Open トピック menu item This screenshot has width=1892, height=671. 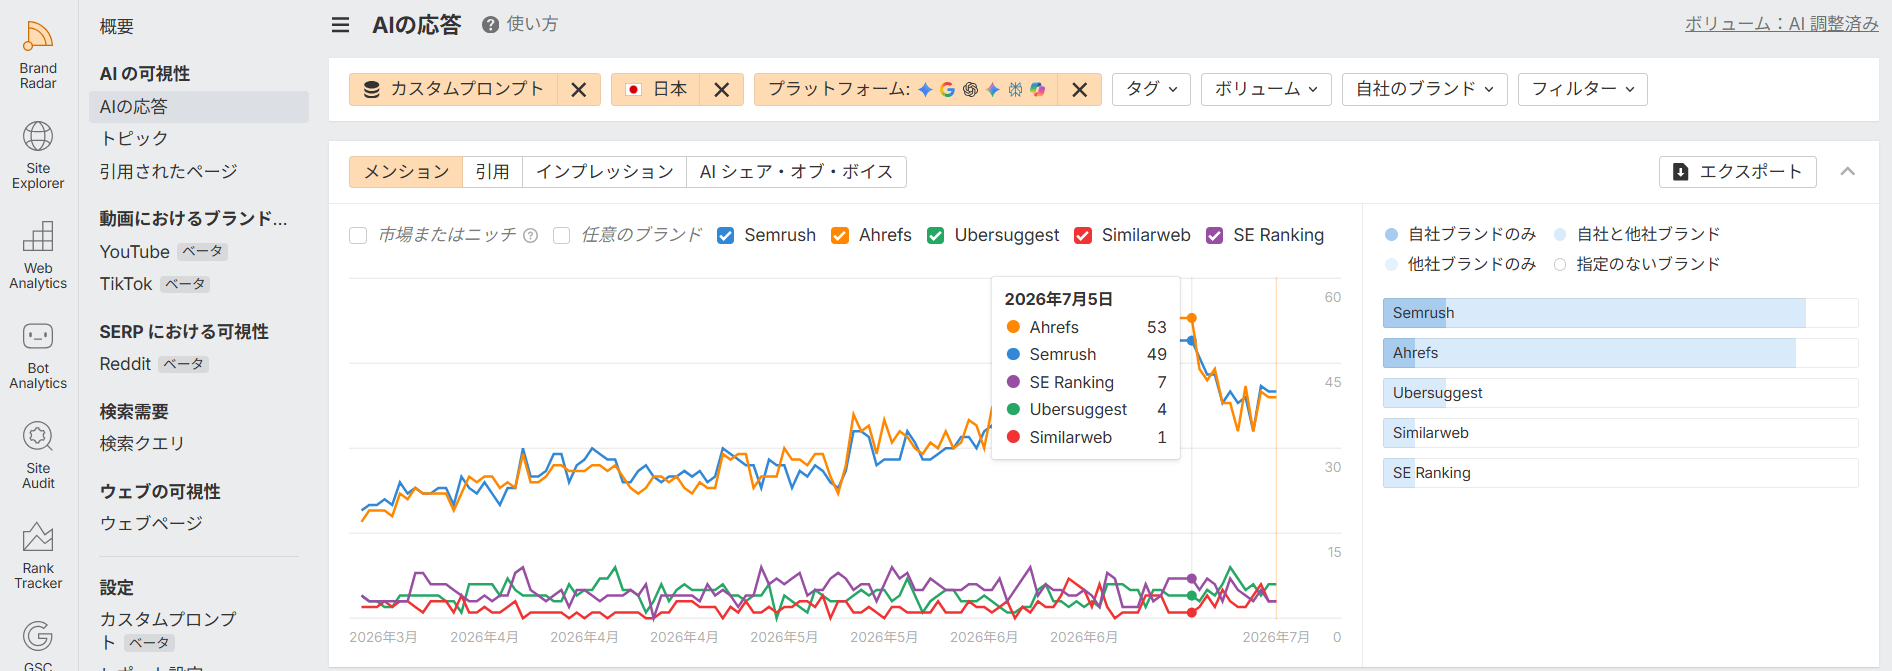pos(134,139)
